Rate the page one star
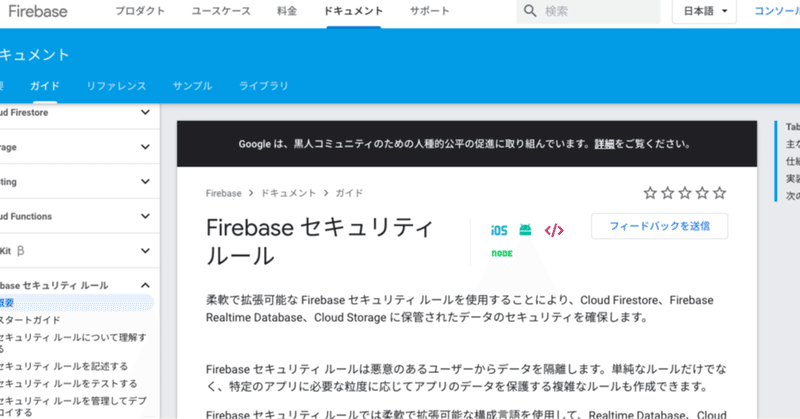Image resolution: width=800 pixels, height=419 pixels. coord(650,193)
